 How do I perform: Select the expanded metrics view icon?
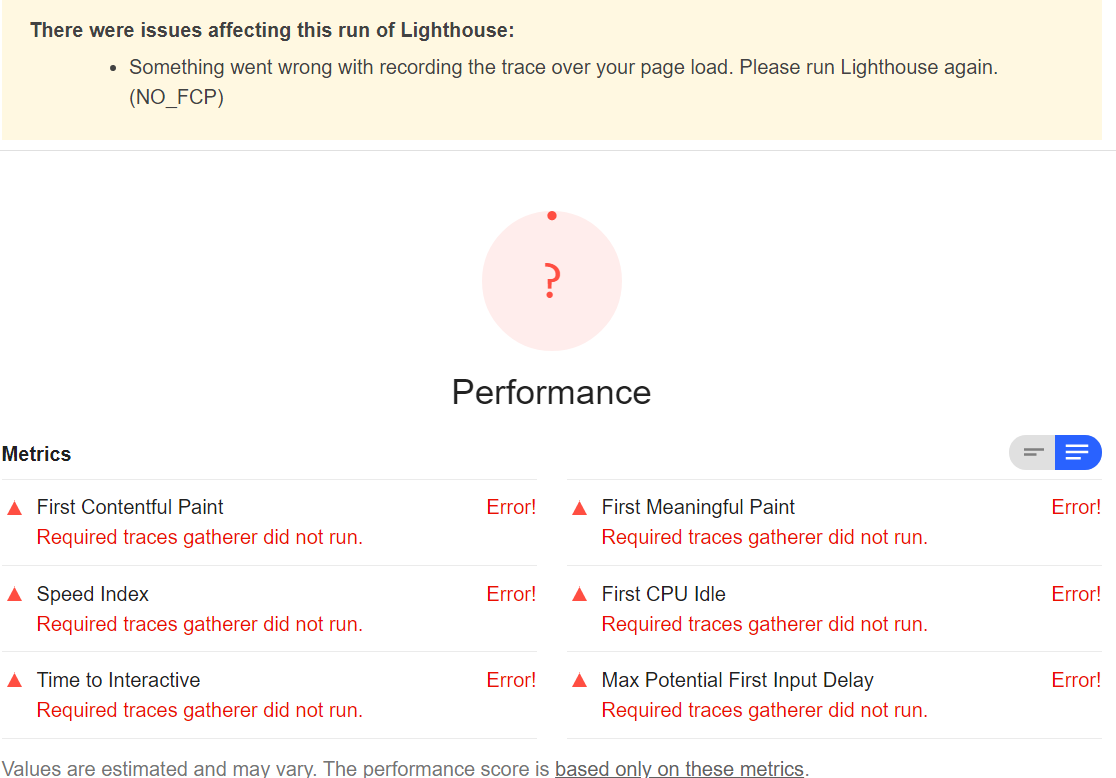pos(1078,452)
